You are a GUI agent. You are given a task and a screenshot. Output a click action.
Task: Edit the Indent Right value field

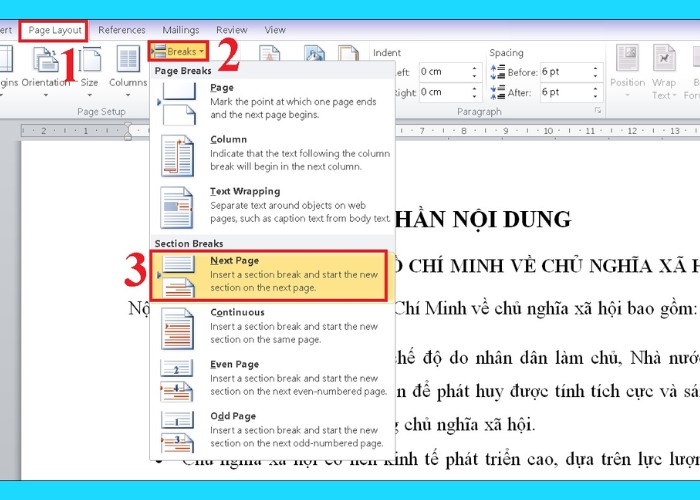pyautogui.click(x=445, y=92)
